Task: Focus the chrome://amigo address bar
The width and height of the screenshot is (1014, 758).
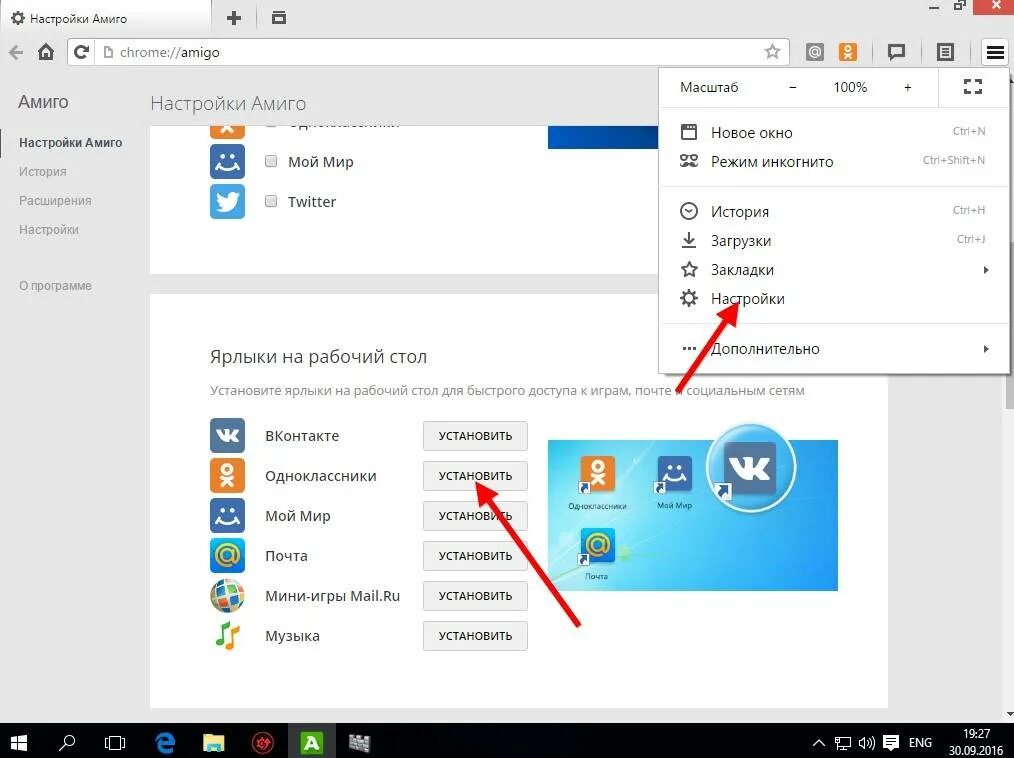Action: (x=428, y=52)
